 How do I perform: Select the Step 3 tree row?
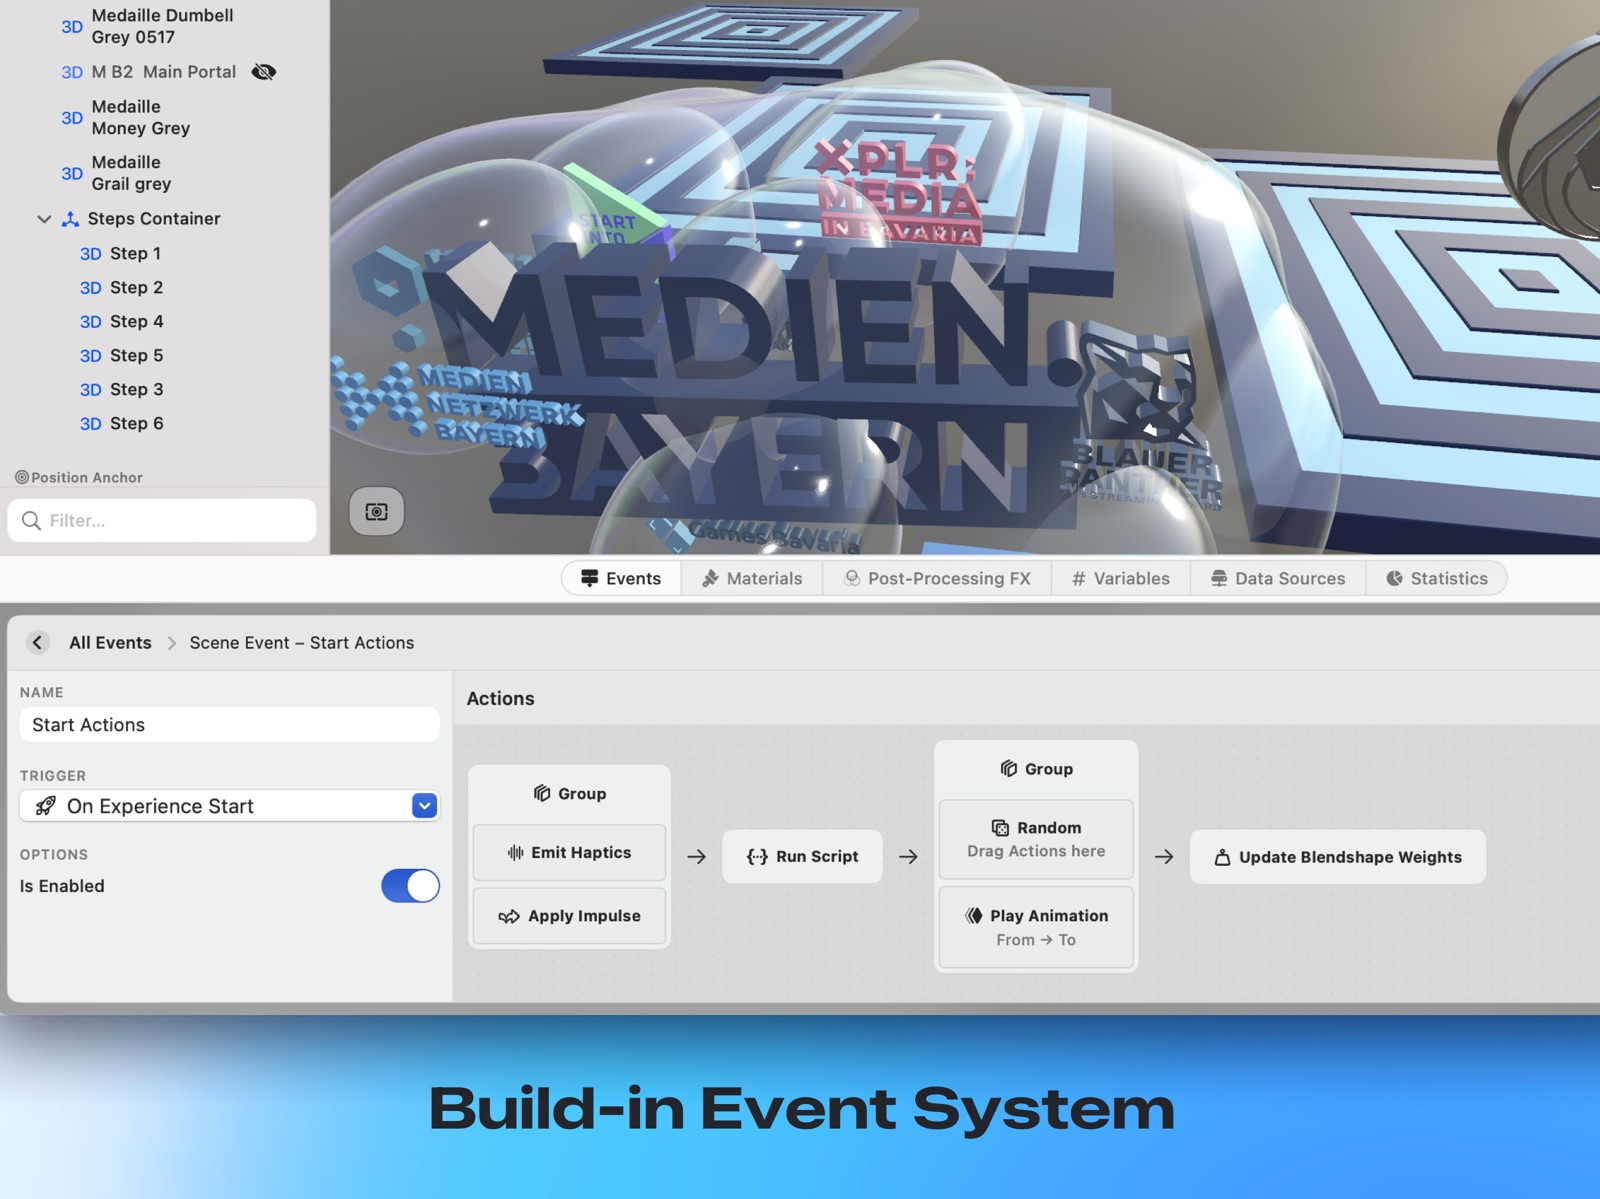(165, 390)
